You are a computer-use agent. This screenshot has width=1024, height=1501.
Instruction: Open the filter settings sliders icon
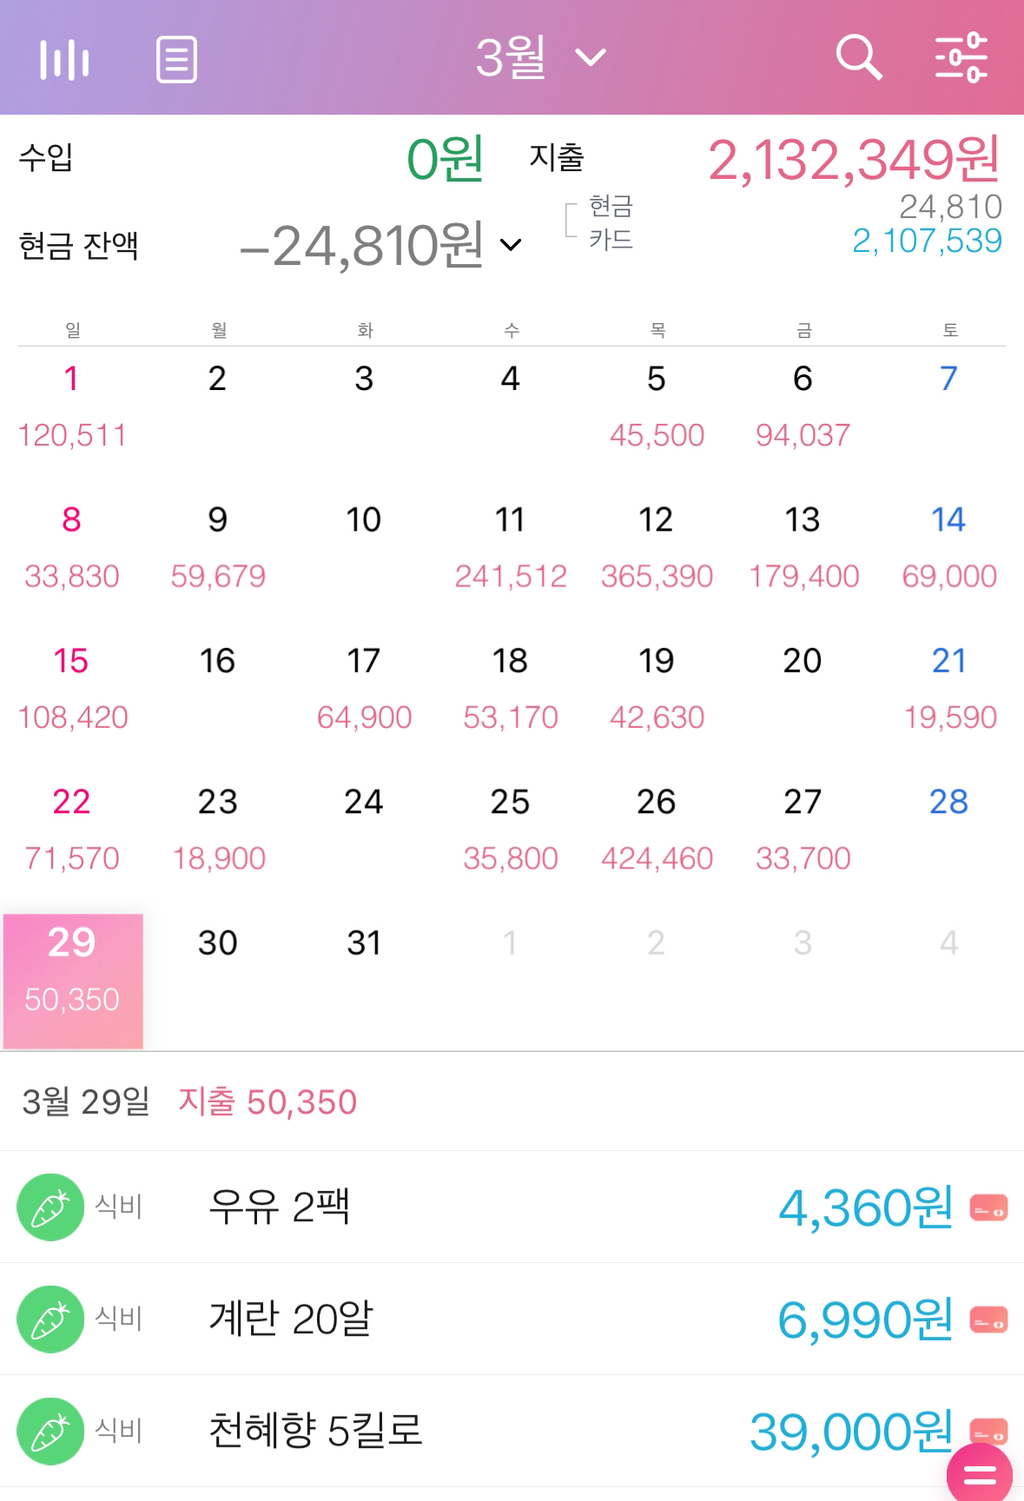click(x=961, y=58)
